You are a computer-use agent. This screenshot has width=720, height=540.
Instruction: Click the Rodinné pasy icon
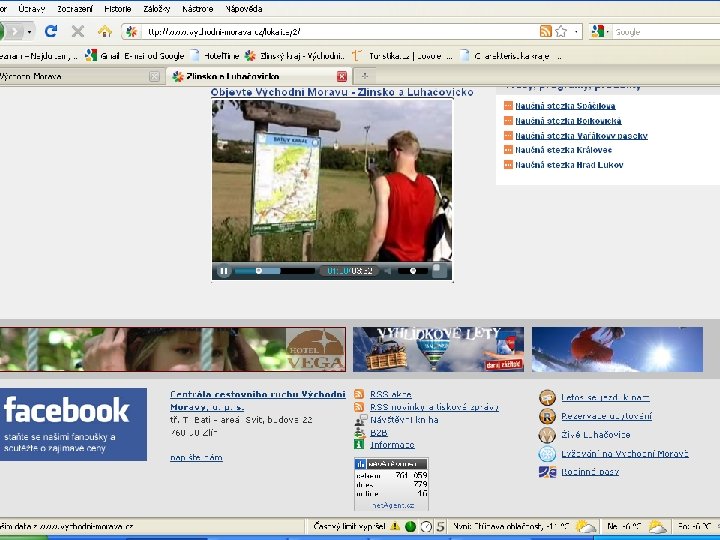tap(547, 472)
